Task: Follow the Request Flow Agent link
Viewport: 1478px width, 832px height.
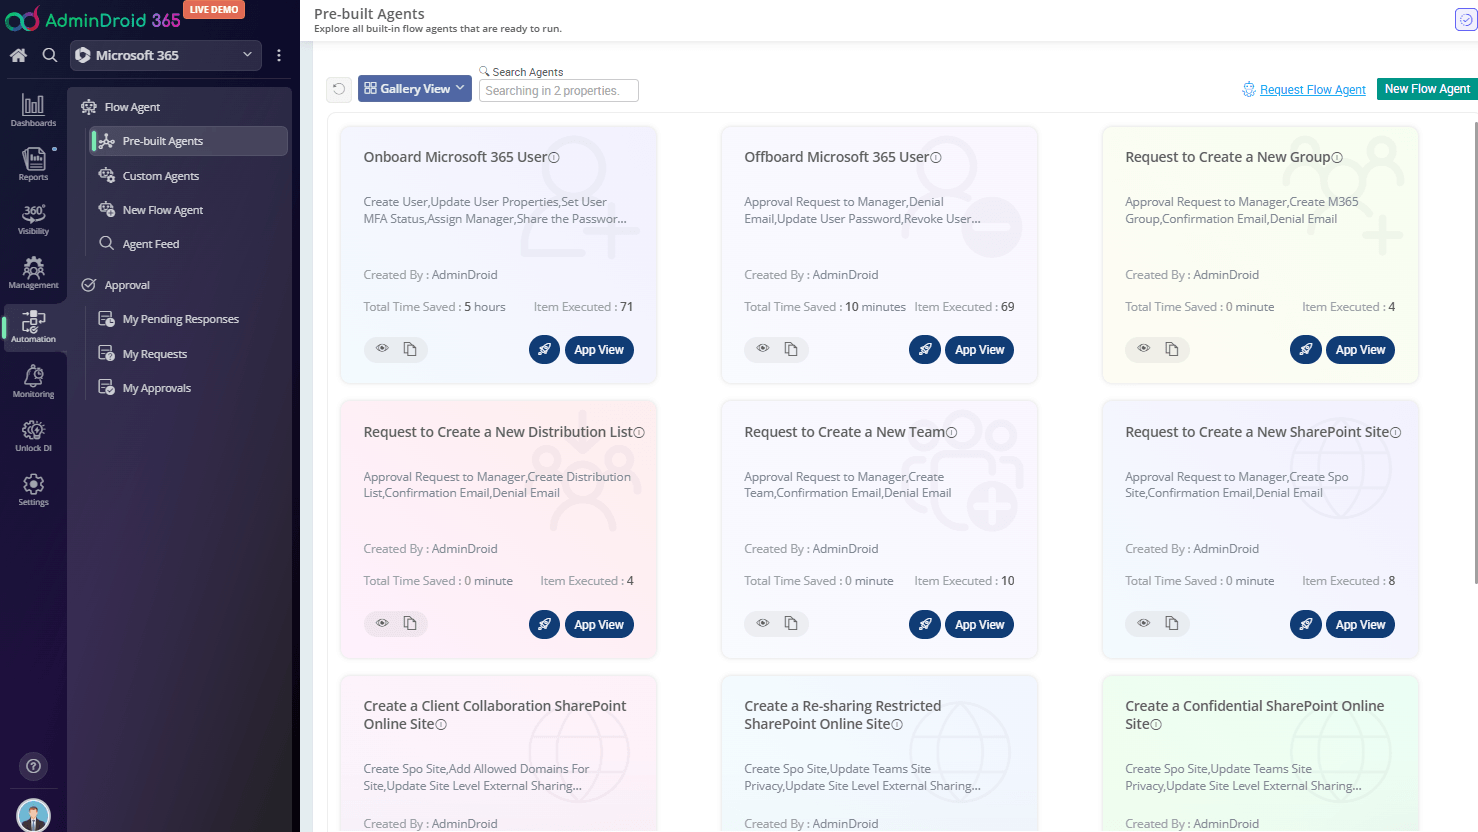Action: click(1312, 90)
